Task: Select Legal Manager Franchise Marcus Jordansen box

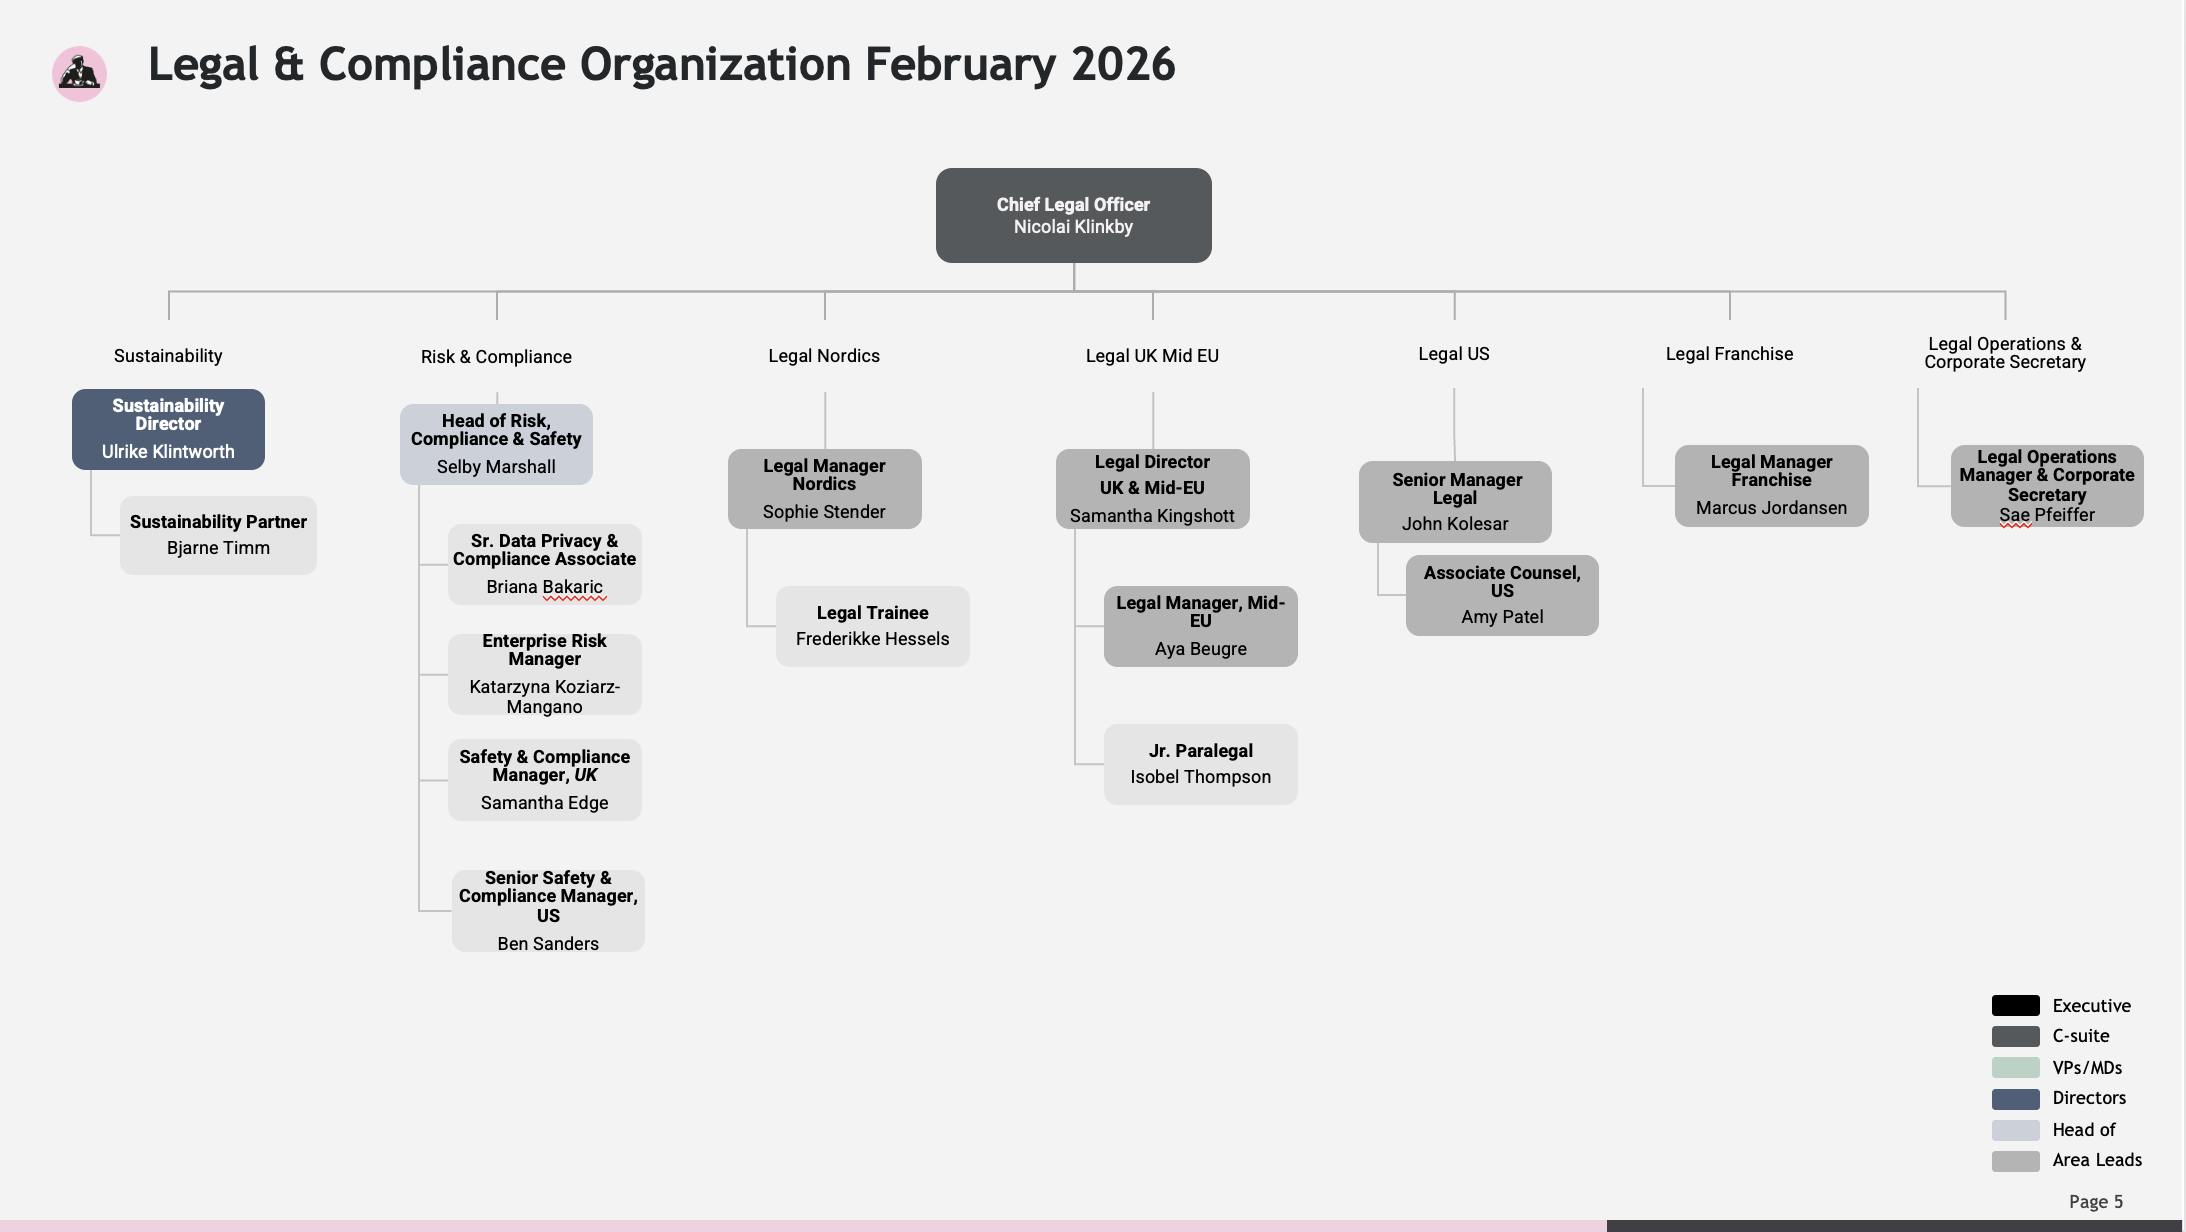Action: pyautogui.click(x=1771, y=485)
